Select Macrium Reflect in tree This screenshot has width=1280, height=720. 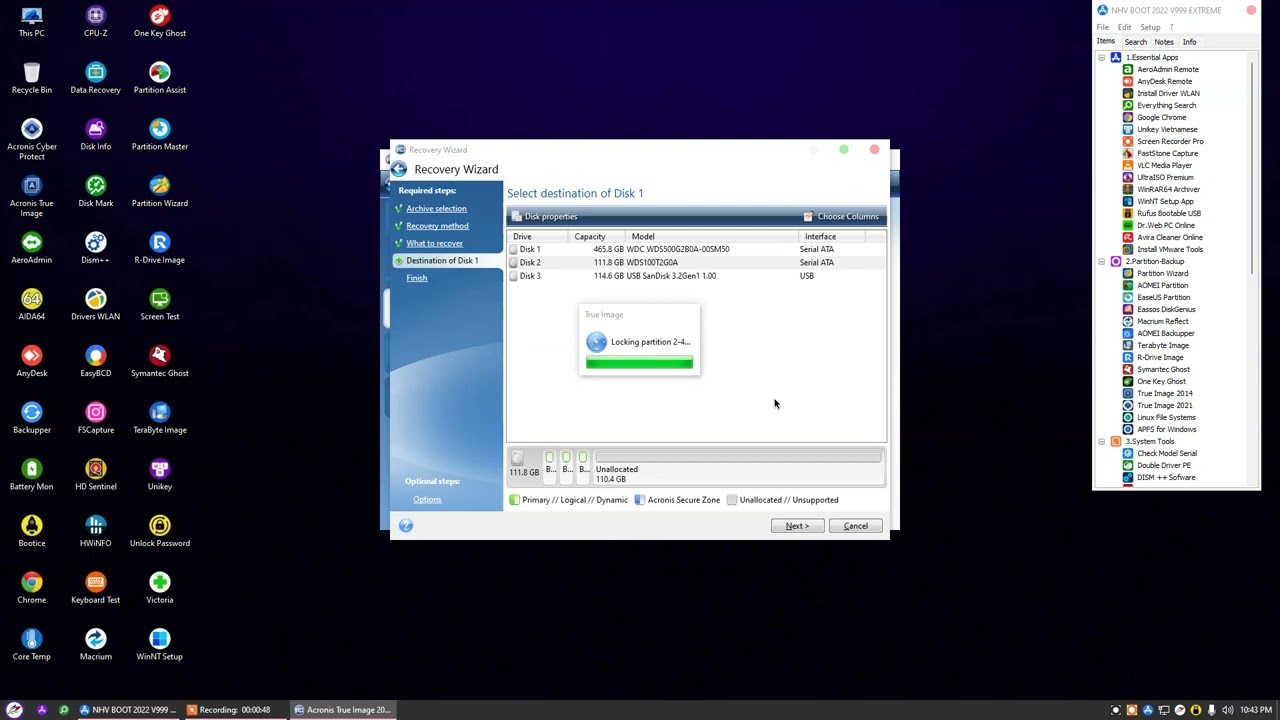tap(1155, 321)
